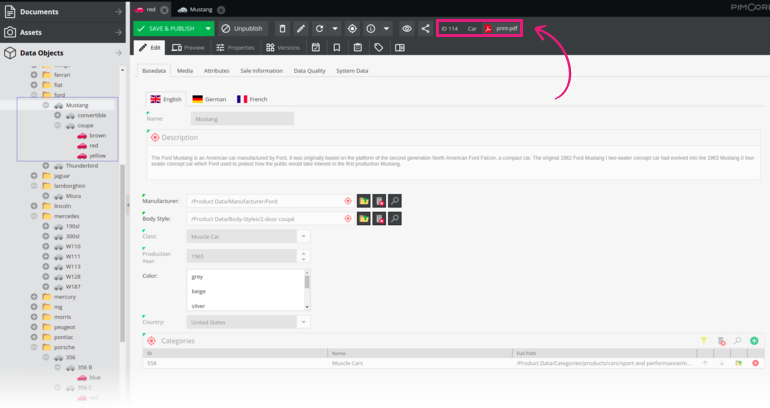770x408 pixels.
Task: Clear Manufacturer relation with delete icon
Action: point(379,201)
